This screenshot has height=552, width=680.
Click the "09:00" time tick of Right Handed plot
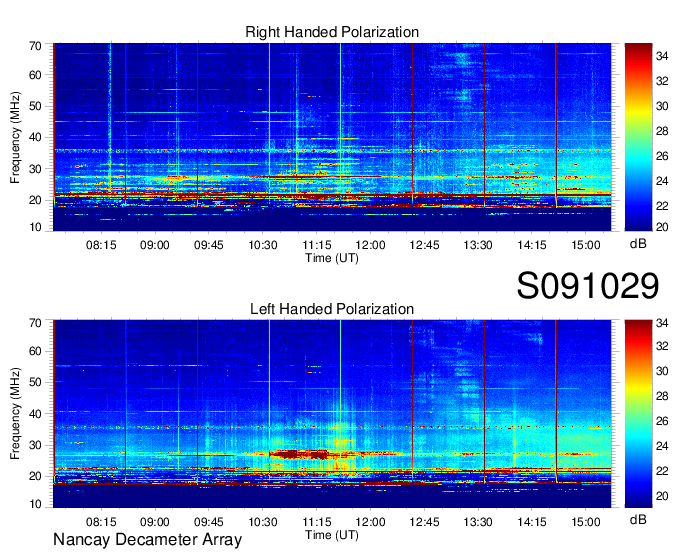pos(155,245)
